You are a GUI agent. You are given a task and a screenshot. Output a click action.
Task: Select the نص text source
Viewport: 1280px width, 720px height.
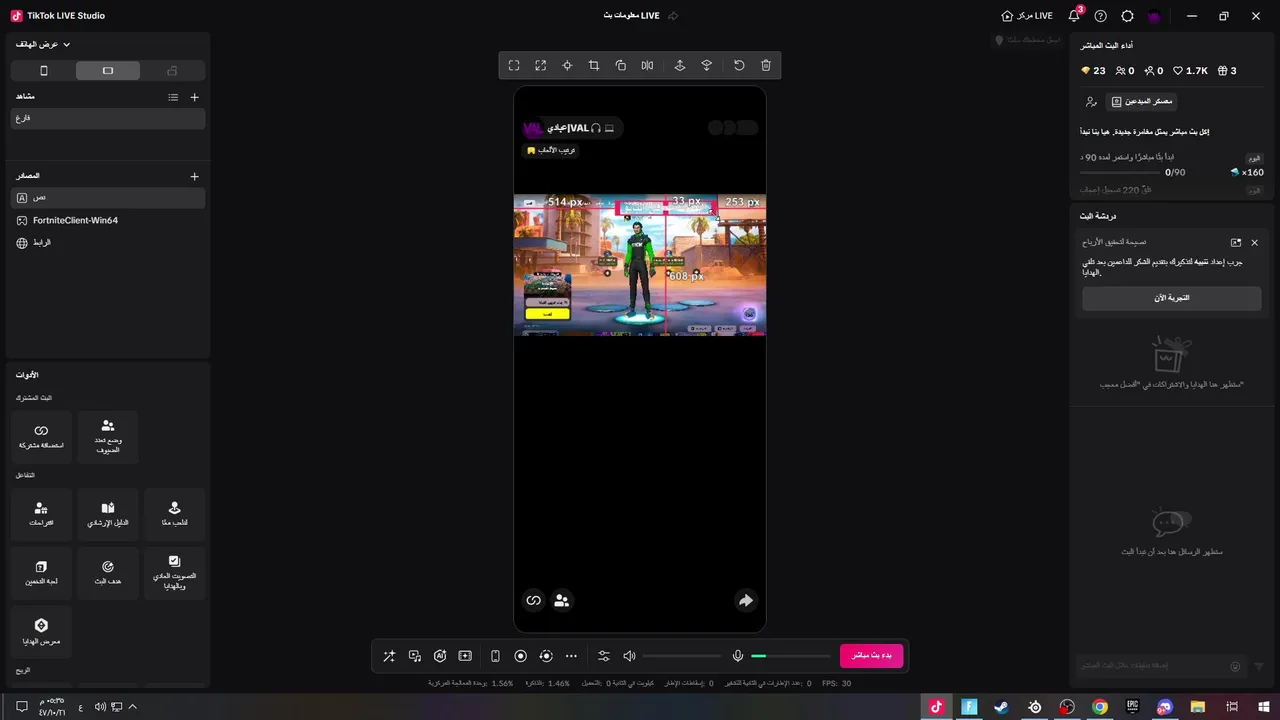coord(108,198)
